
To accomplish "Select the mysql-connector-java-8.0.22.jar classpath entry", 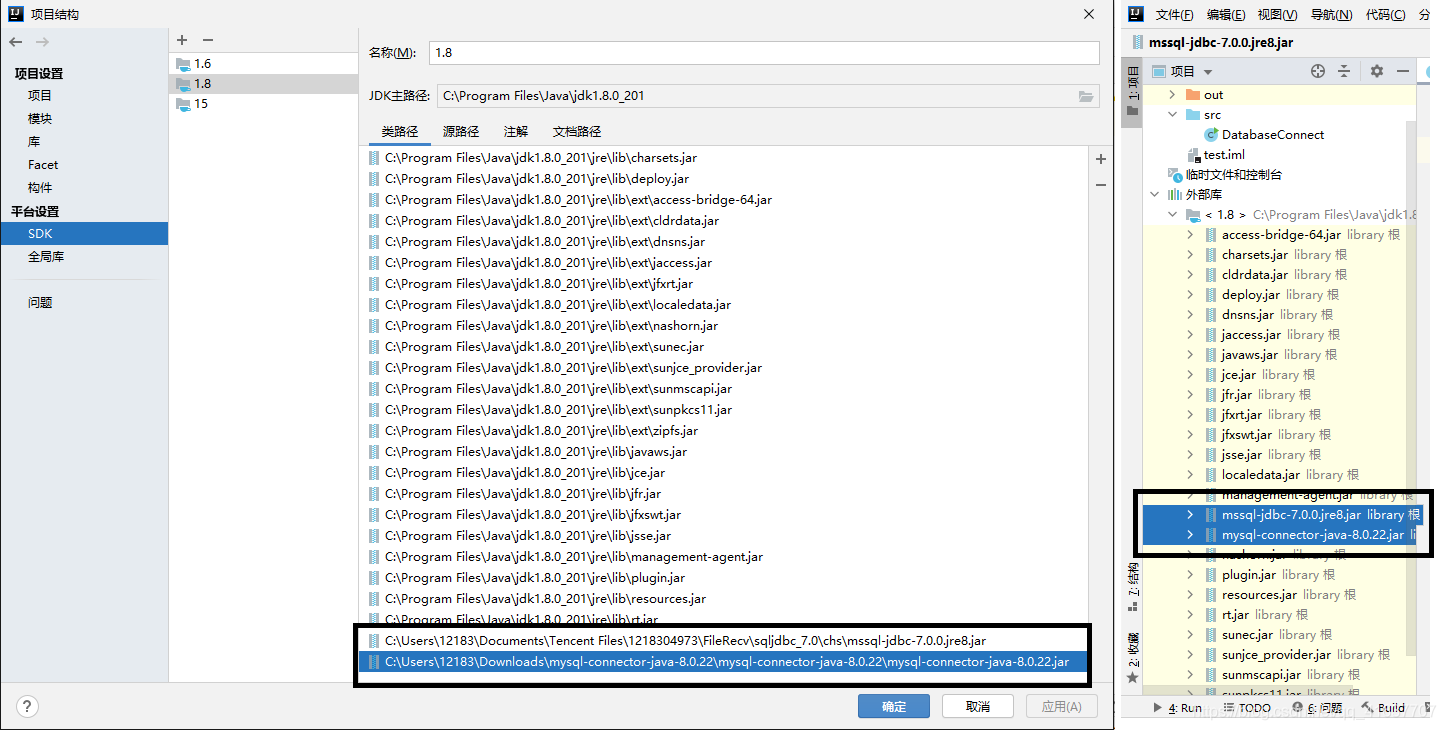I will (x=723, y=662).
